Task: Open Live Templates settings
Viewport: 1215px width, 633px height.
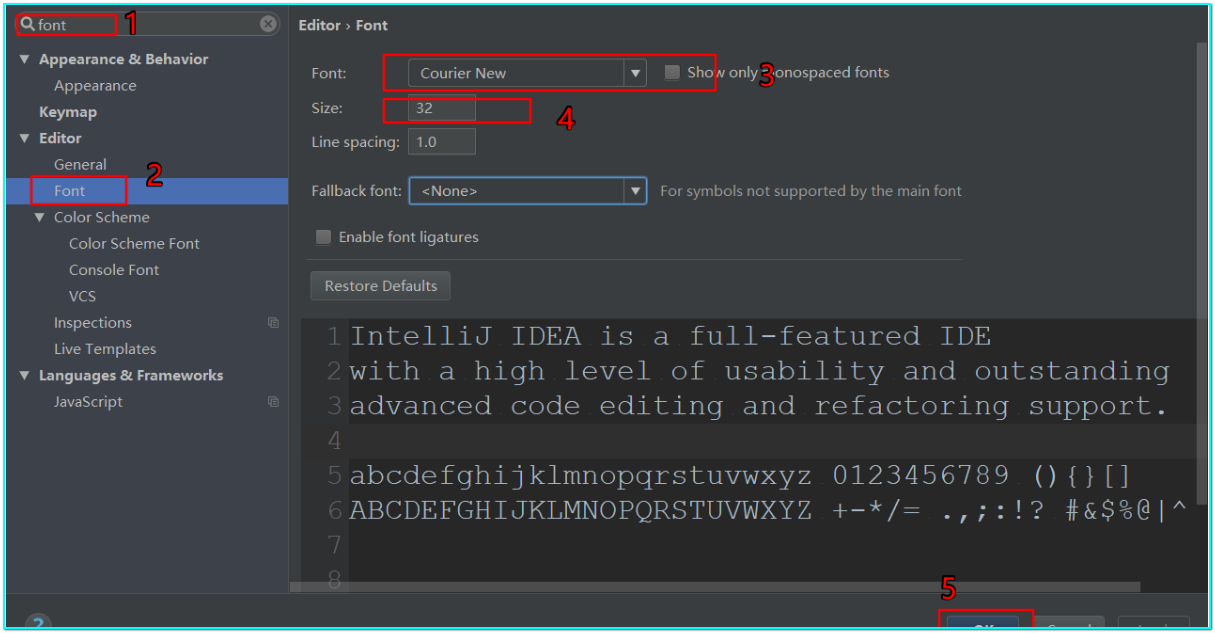Action: 105,349
